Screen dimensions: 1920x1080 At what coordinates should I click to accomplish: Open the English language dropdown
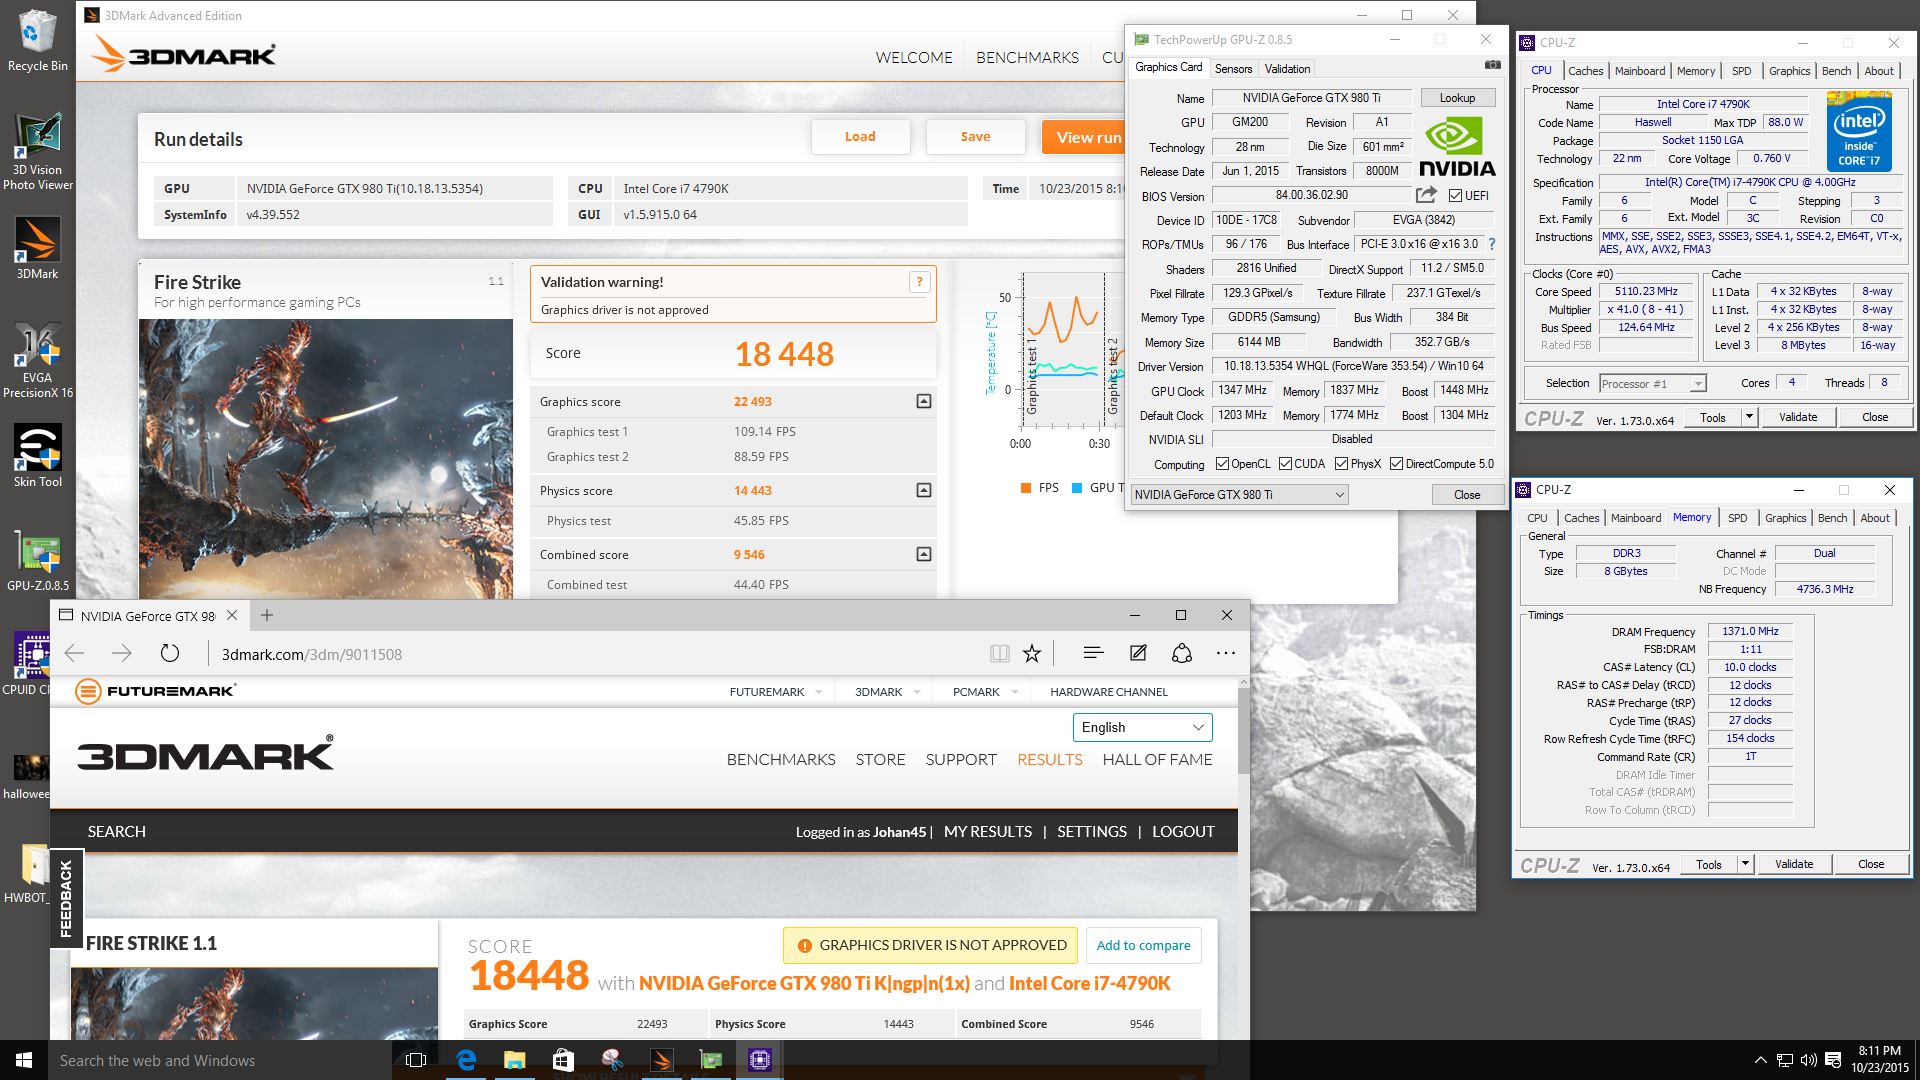[x=1142, y=727]
